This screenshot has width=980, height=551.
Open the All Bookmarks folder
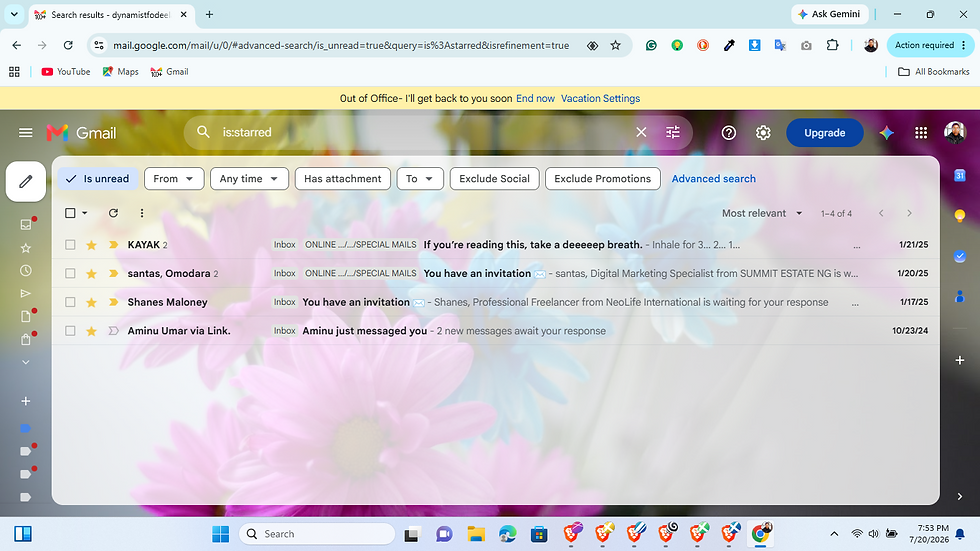click(x=934, y=72)
